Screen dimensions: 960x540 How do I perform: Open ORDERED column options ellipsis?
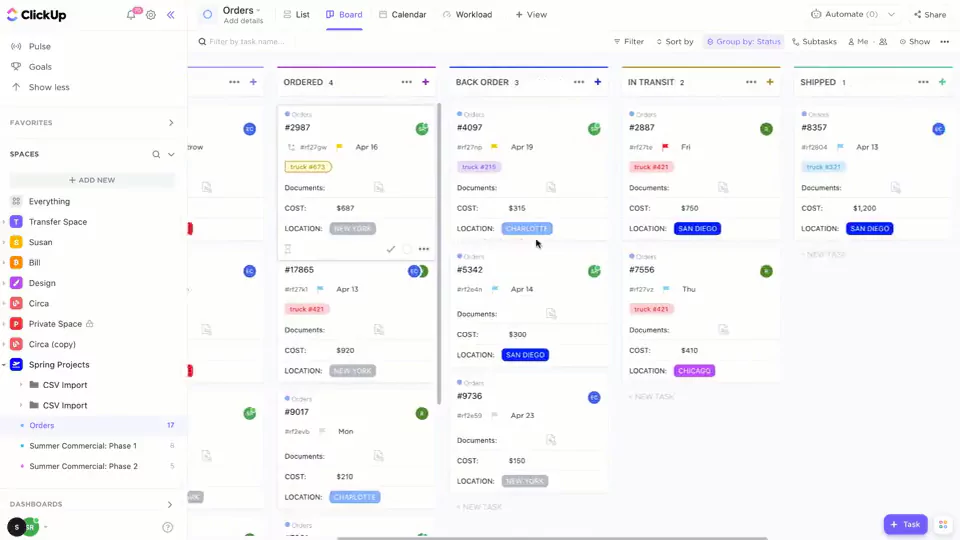[407, 82]
